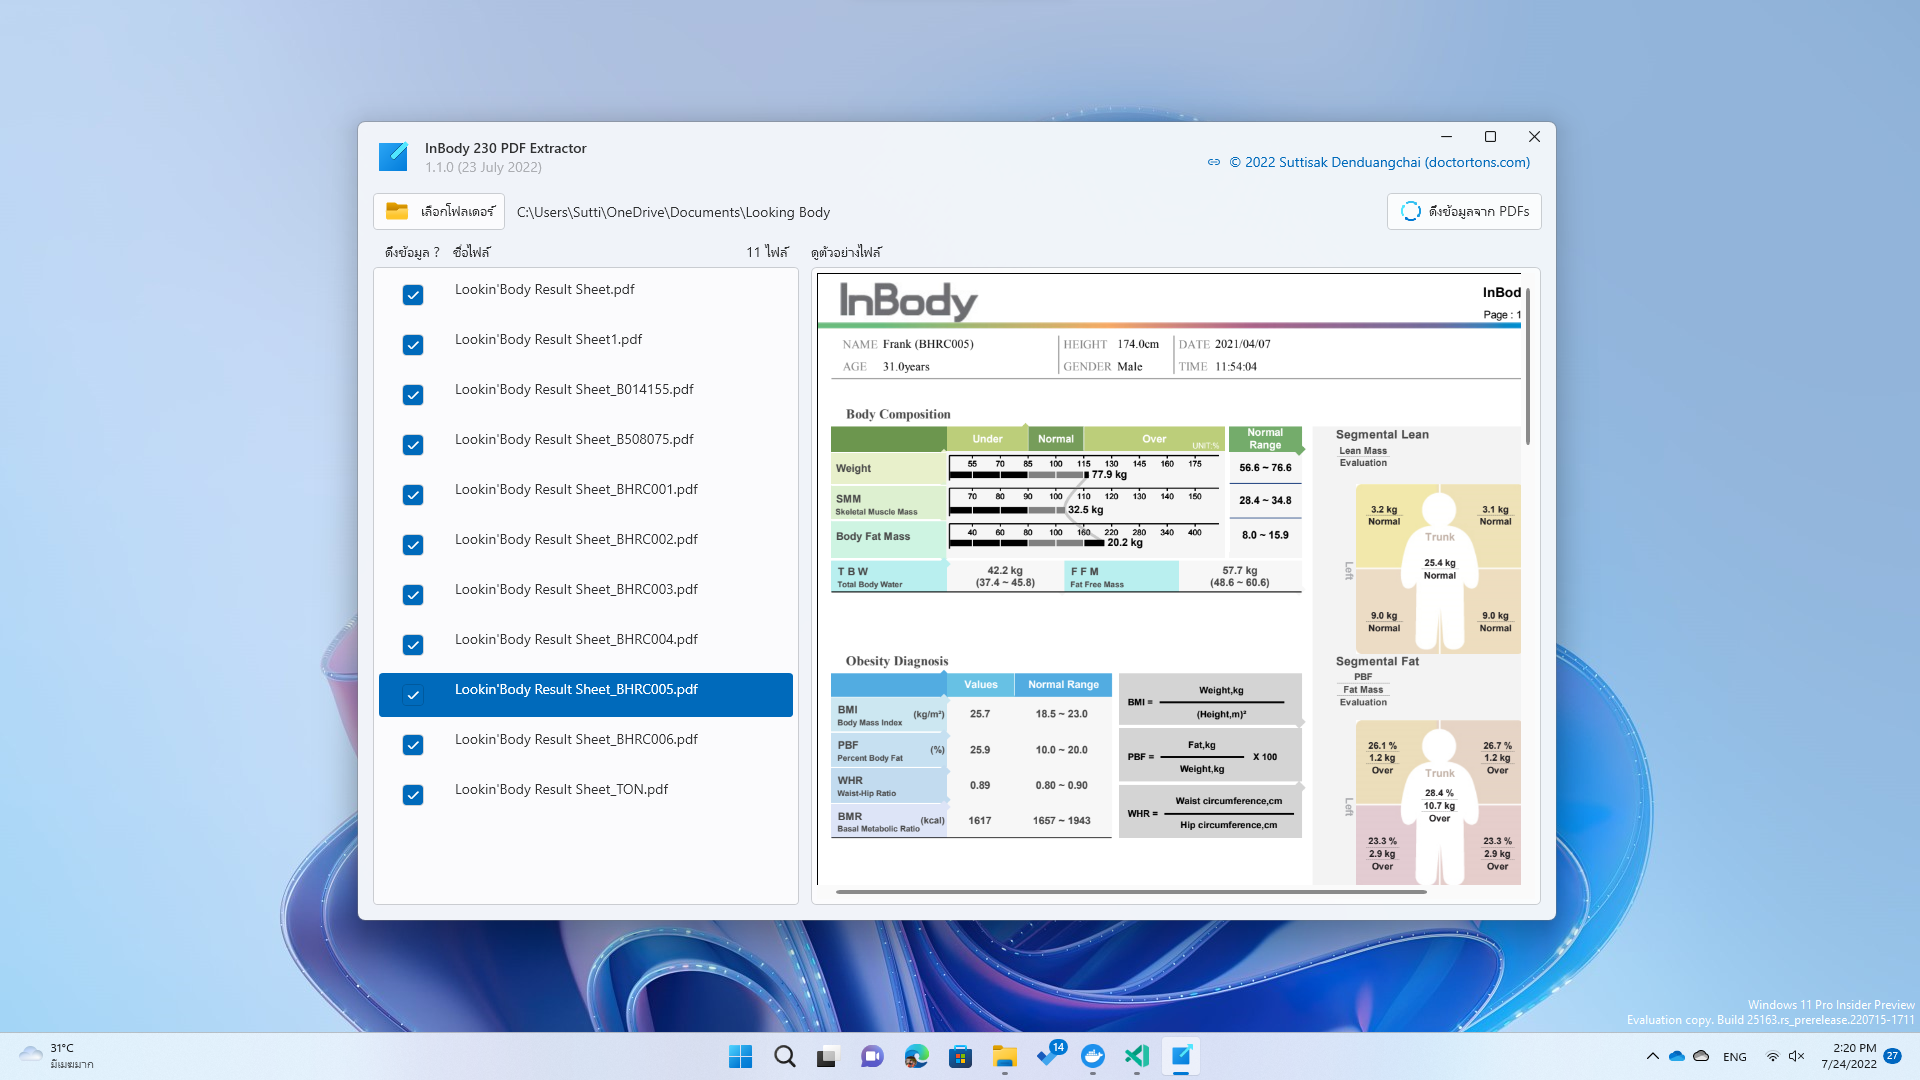Open Microsoft Store from the taskbar

tap(960, 1056)
